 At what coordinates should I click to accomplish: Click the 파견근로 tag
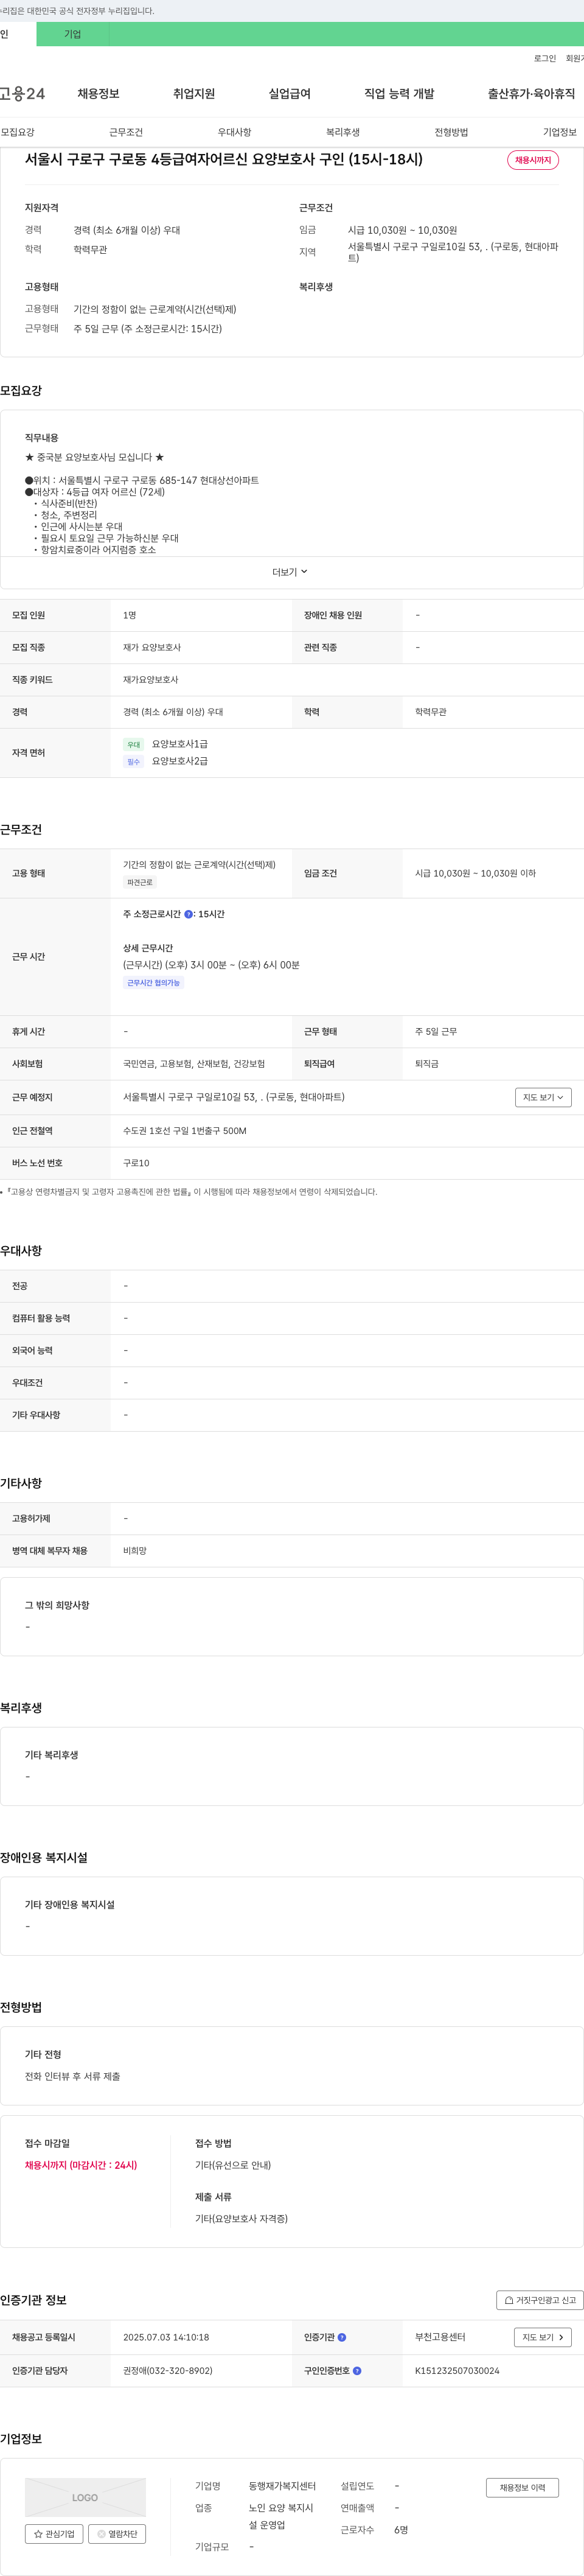click(x=140, y=883)
